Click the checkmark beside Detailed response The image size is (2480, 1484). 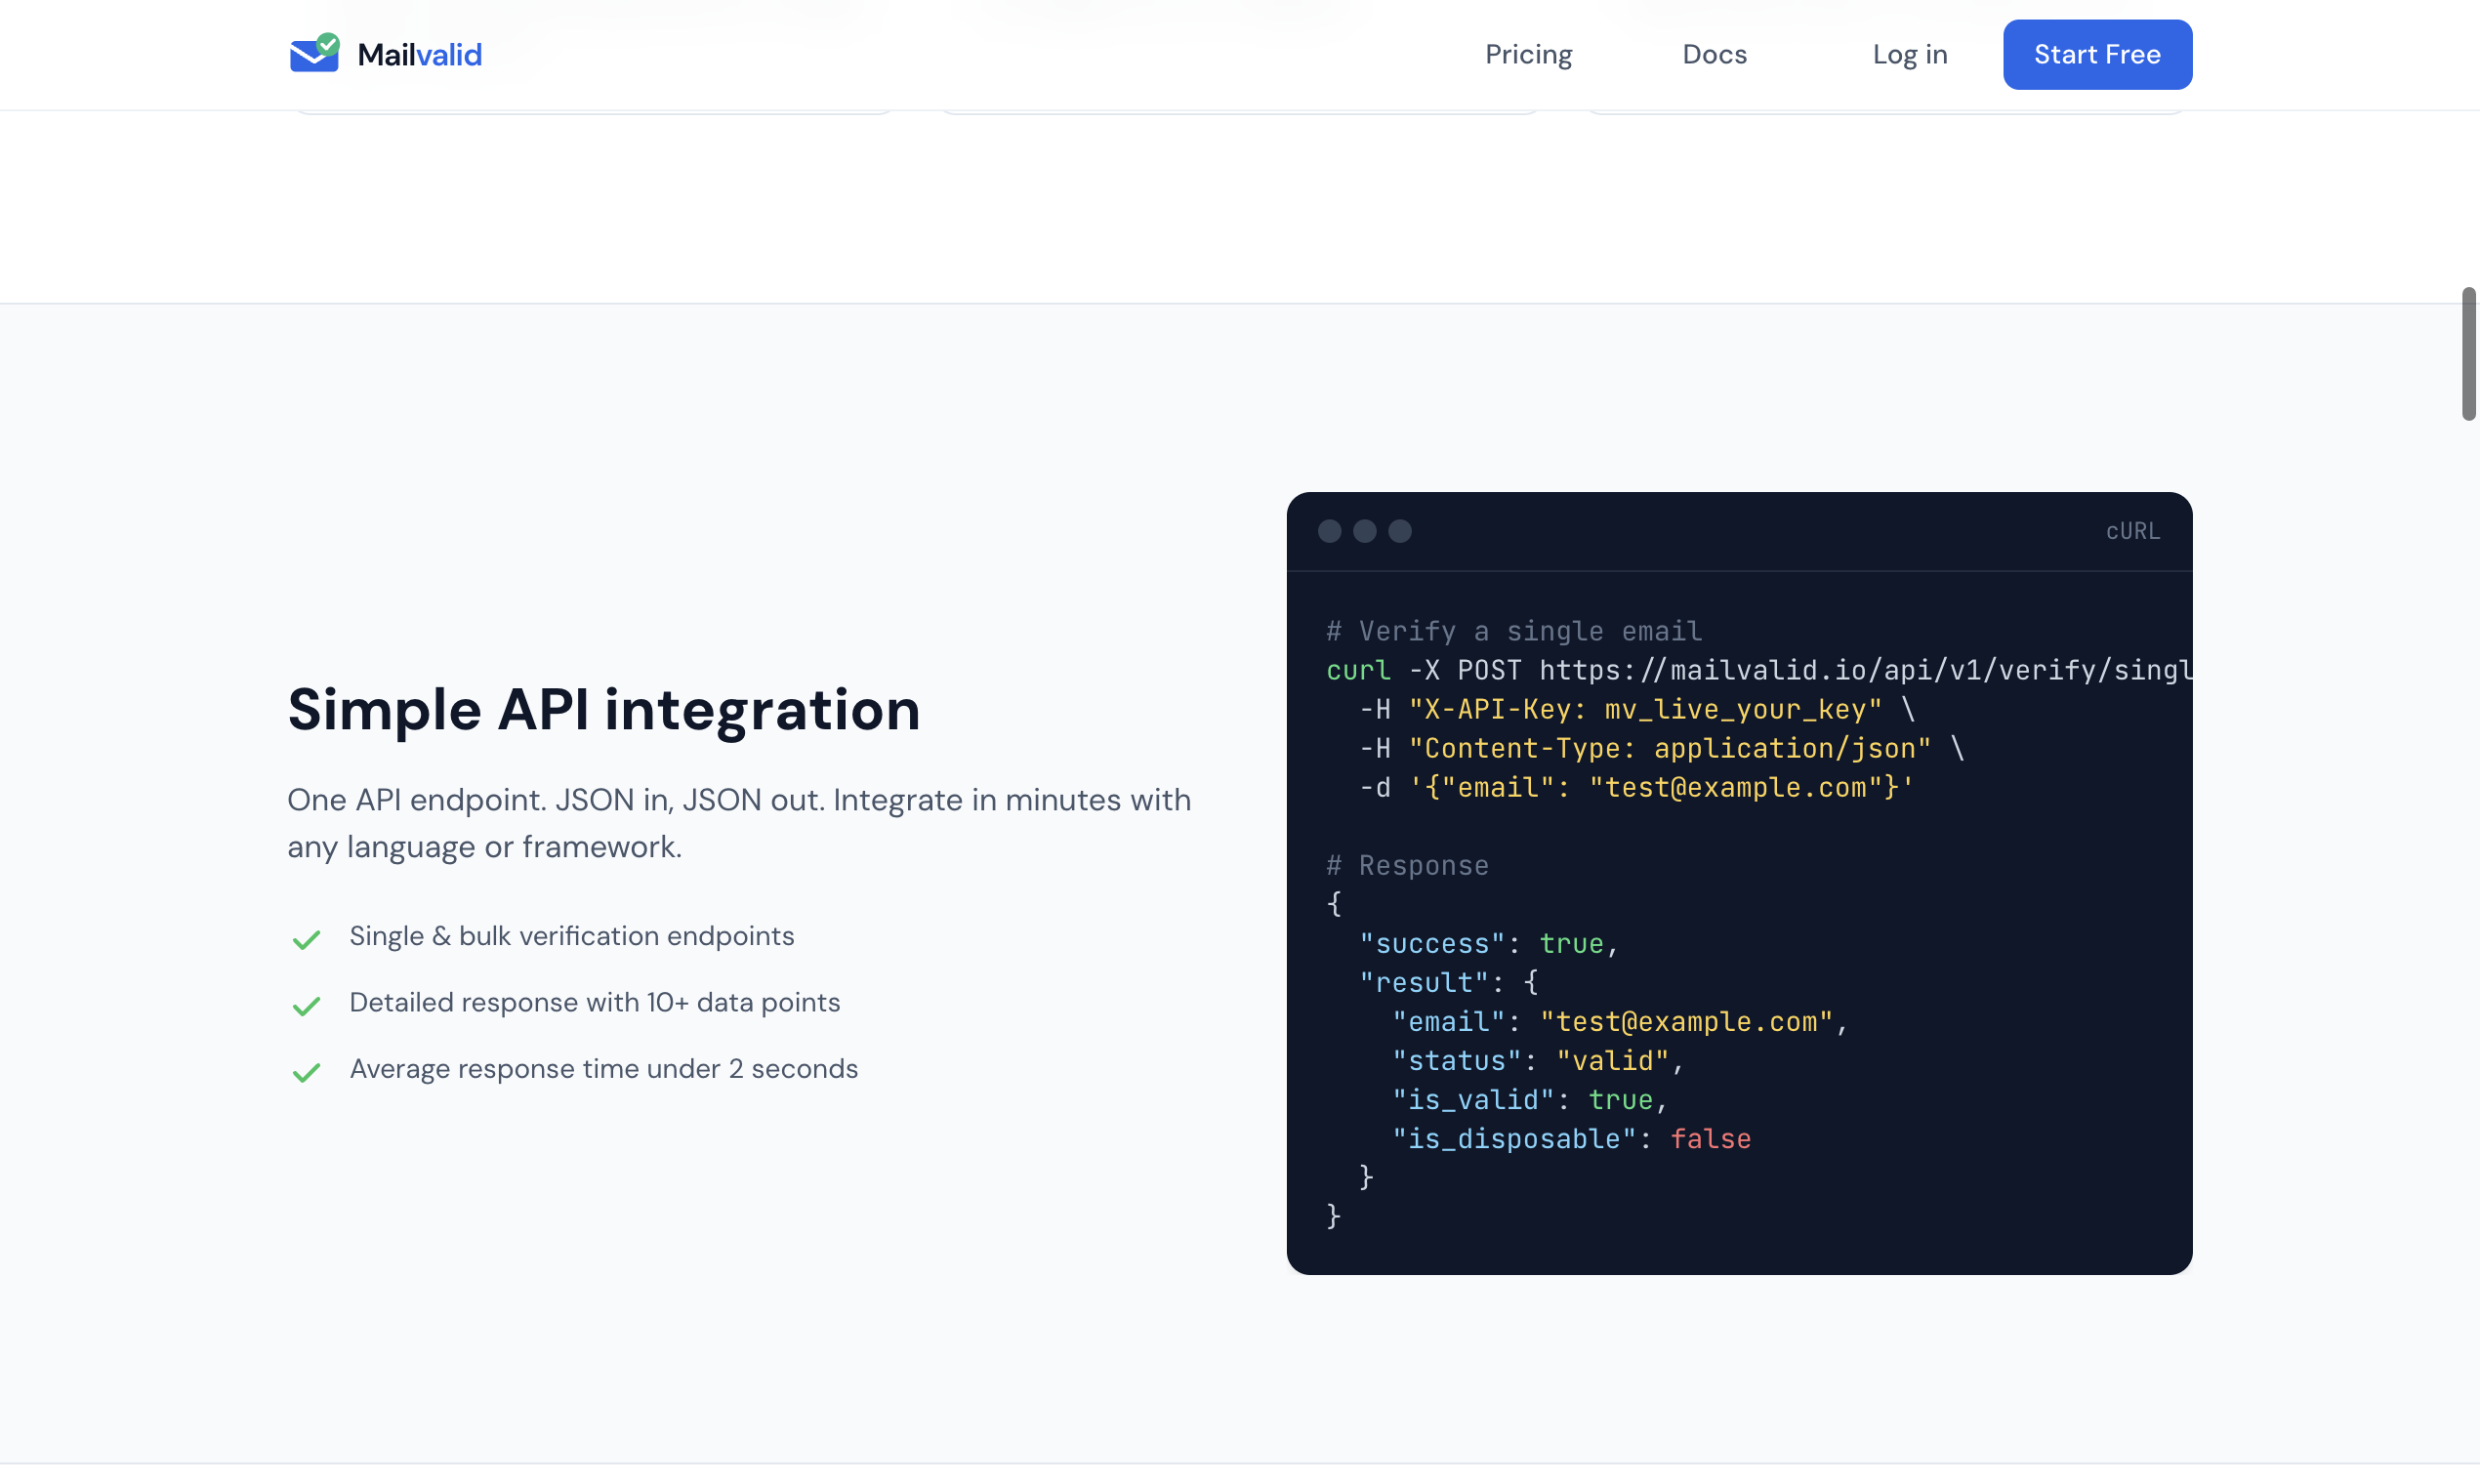306,1005
